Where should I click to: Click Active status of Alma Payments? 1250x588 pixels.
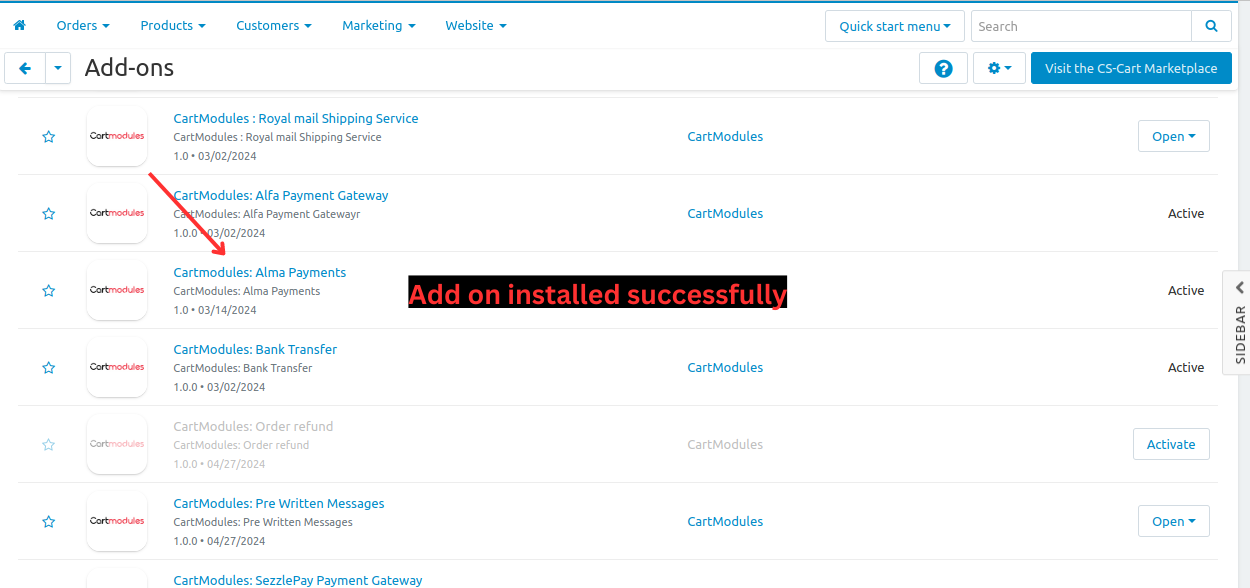[1186, 290]
